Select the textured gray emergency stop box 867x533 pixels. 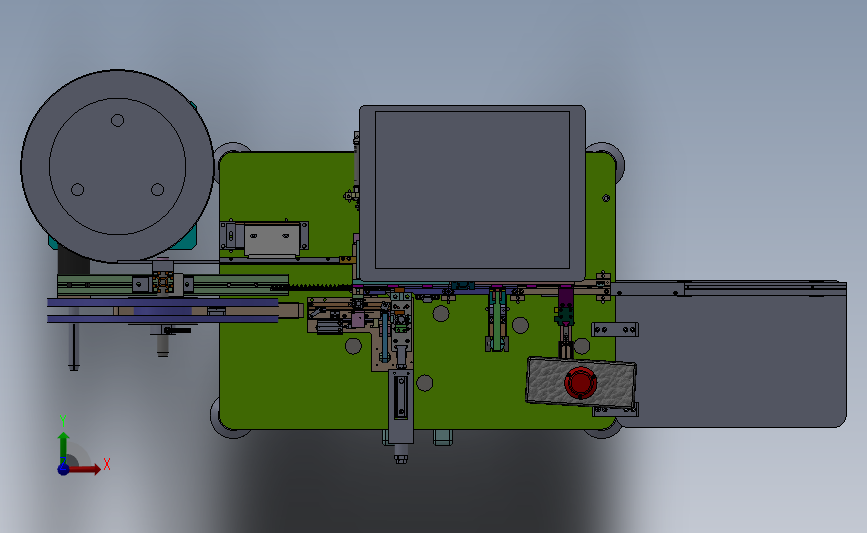coord(581,383)
